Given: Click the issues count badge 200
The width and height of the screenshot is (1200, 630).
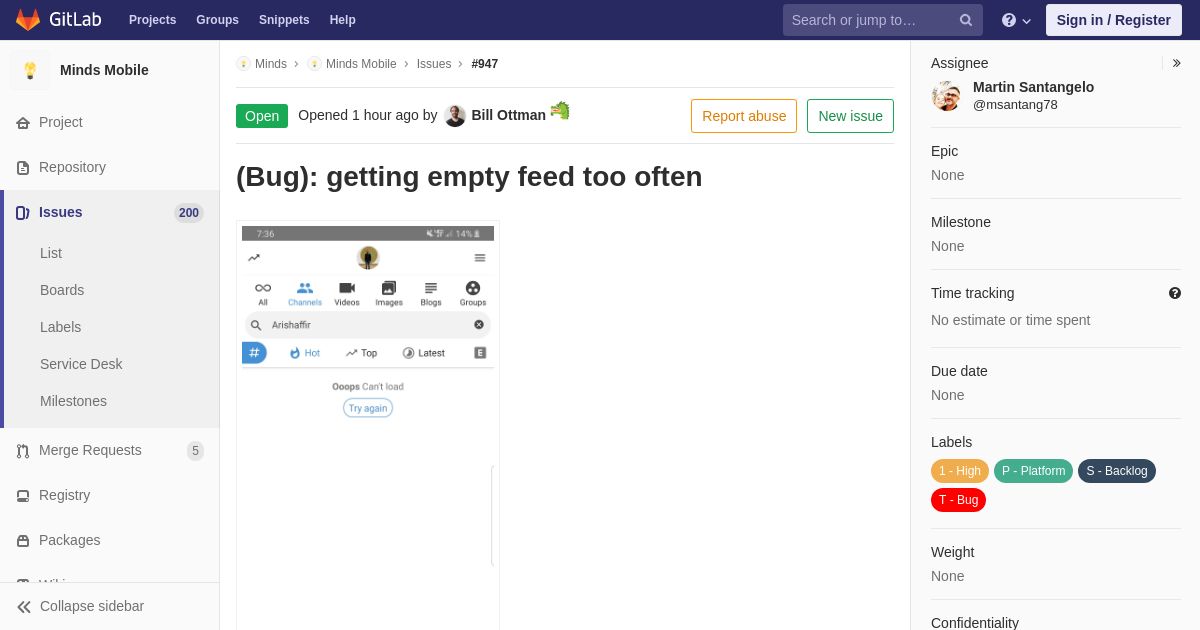Looking at the screenshot, I should (x=189, y=213).
